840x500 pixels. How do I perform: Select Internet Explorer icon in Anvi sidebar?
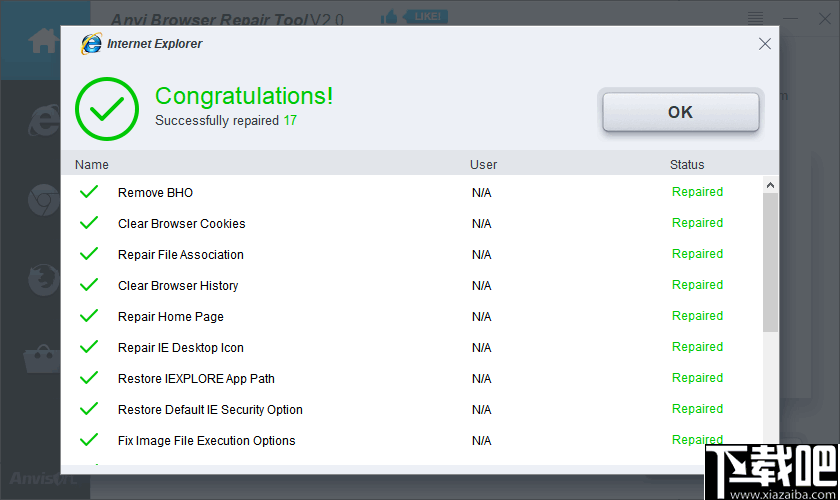click(x=44, y=120)
